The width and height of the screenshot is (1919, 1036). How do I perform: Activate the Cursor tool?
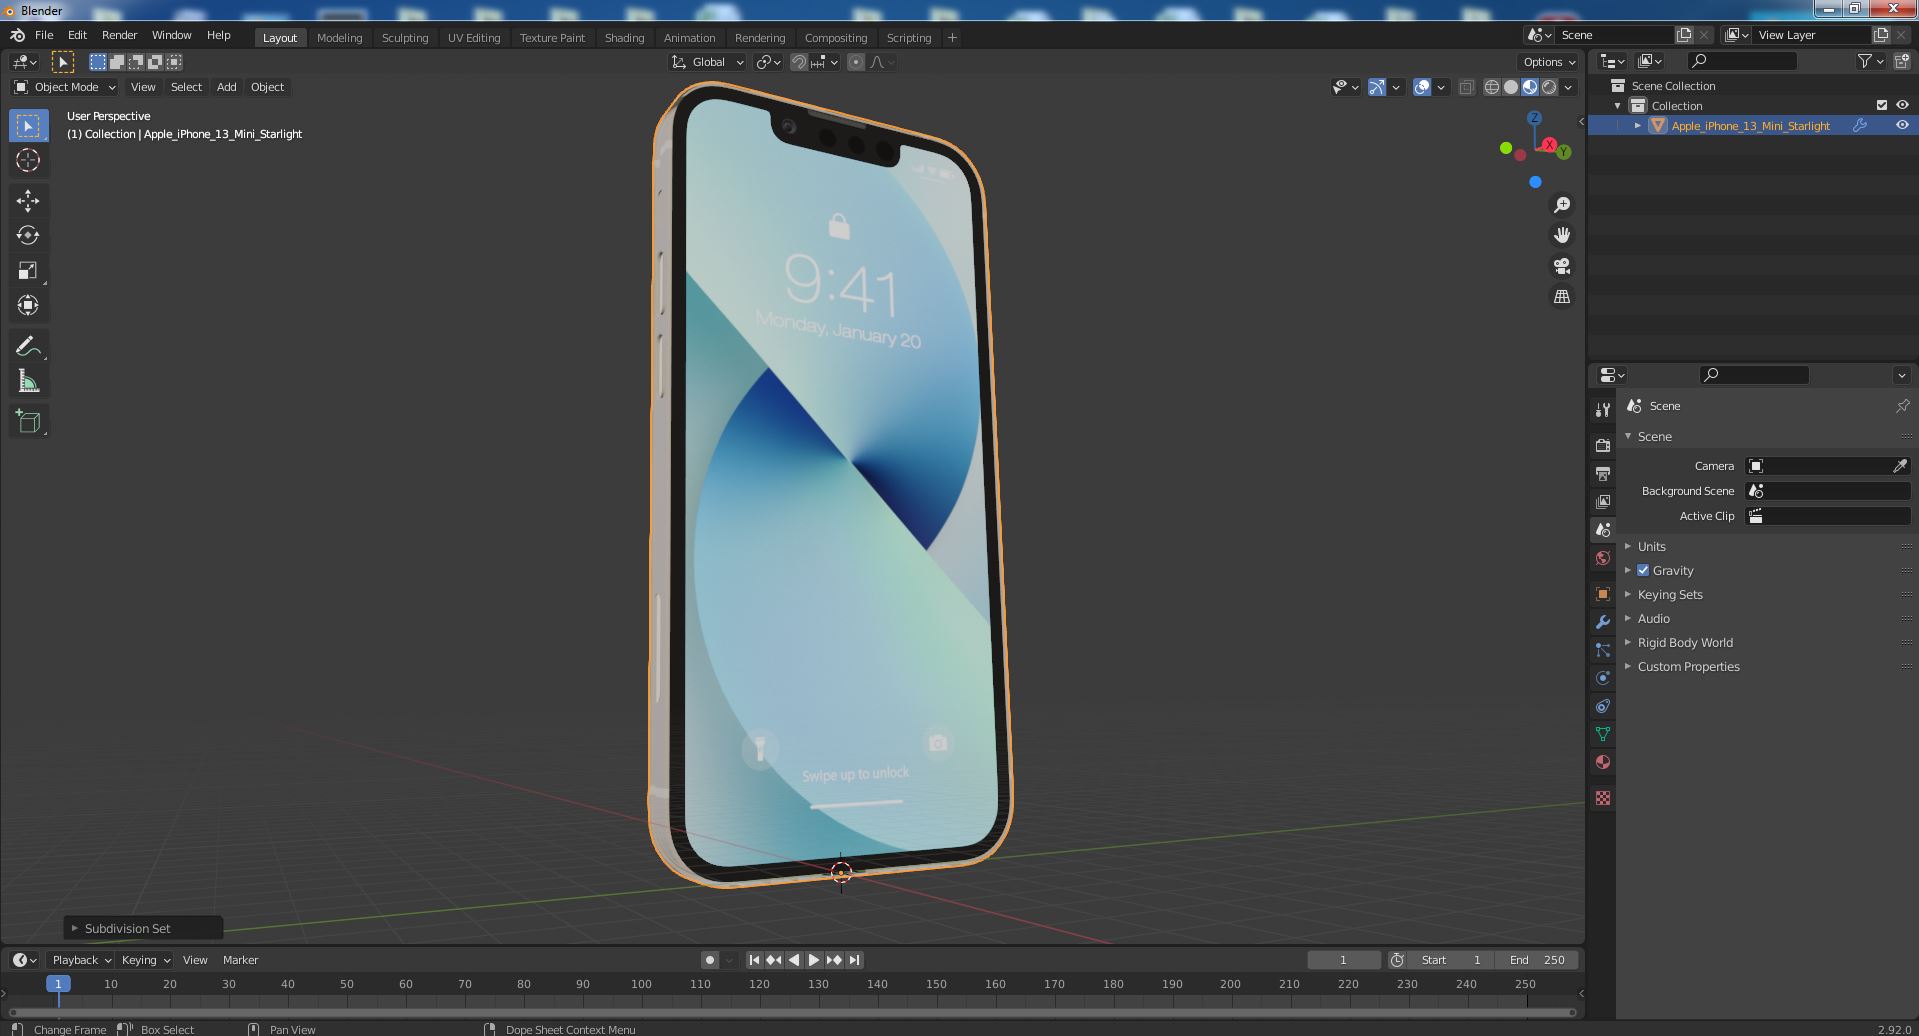click(28, 160)
